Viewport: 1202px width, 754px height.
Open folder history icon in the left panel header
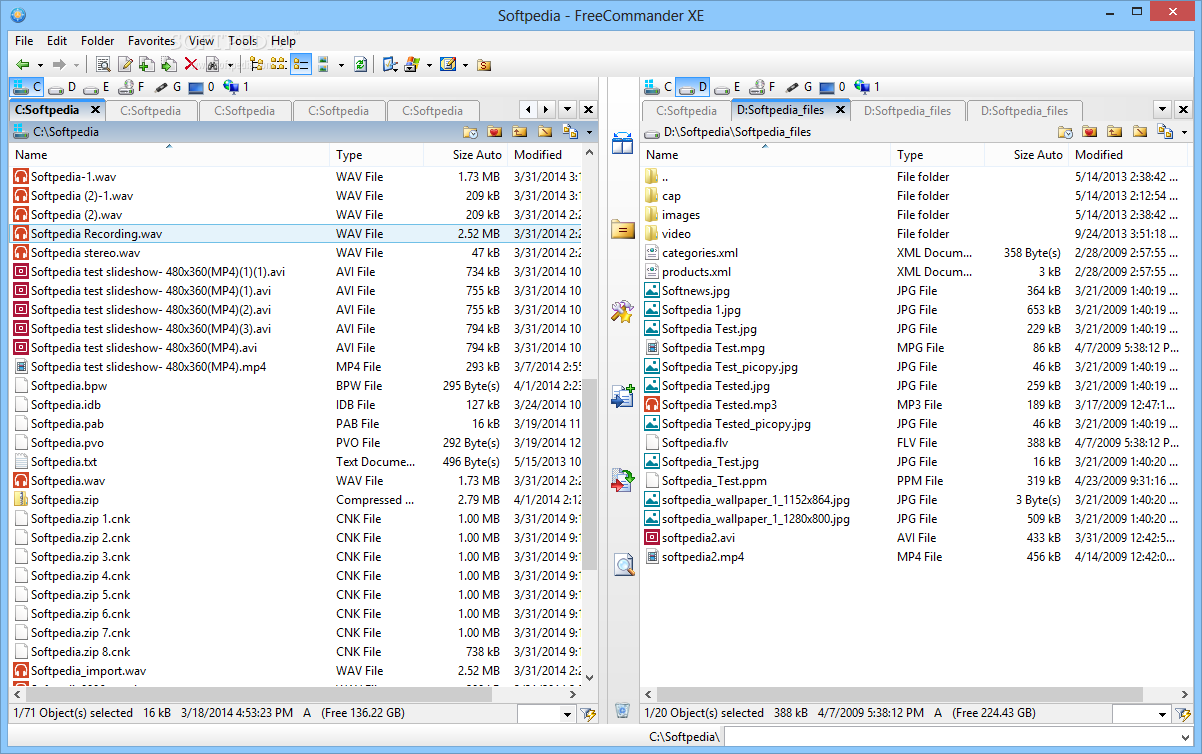point(471,132)
